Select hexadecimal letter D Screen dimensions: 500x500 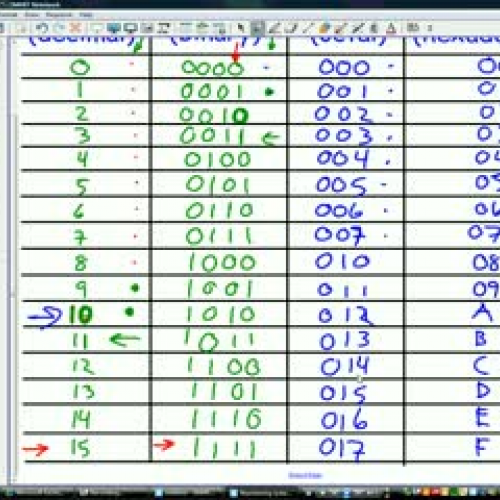pyautogui.click(x=483, y=390)
